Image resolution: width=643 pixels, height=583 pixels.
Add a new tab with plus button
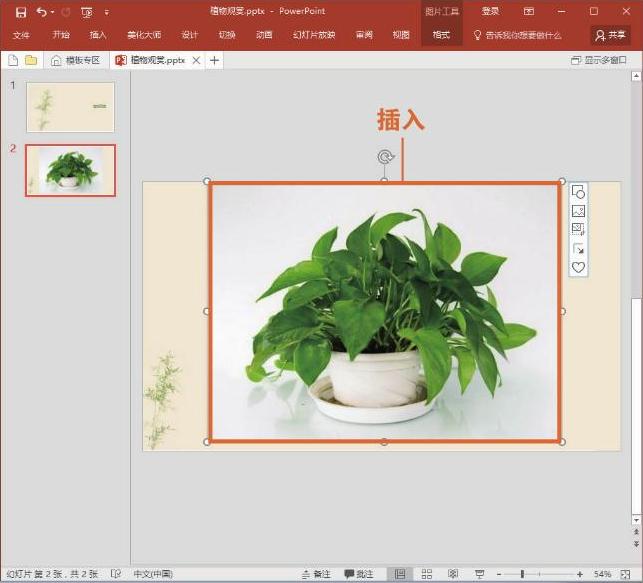pyautogui.click(x=214, y=61)
